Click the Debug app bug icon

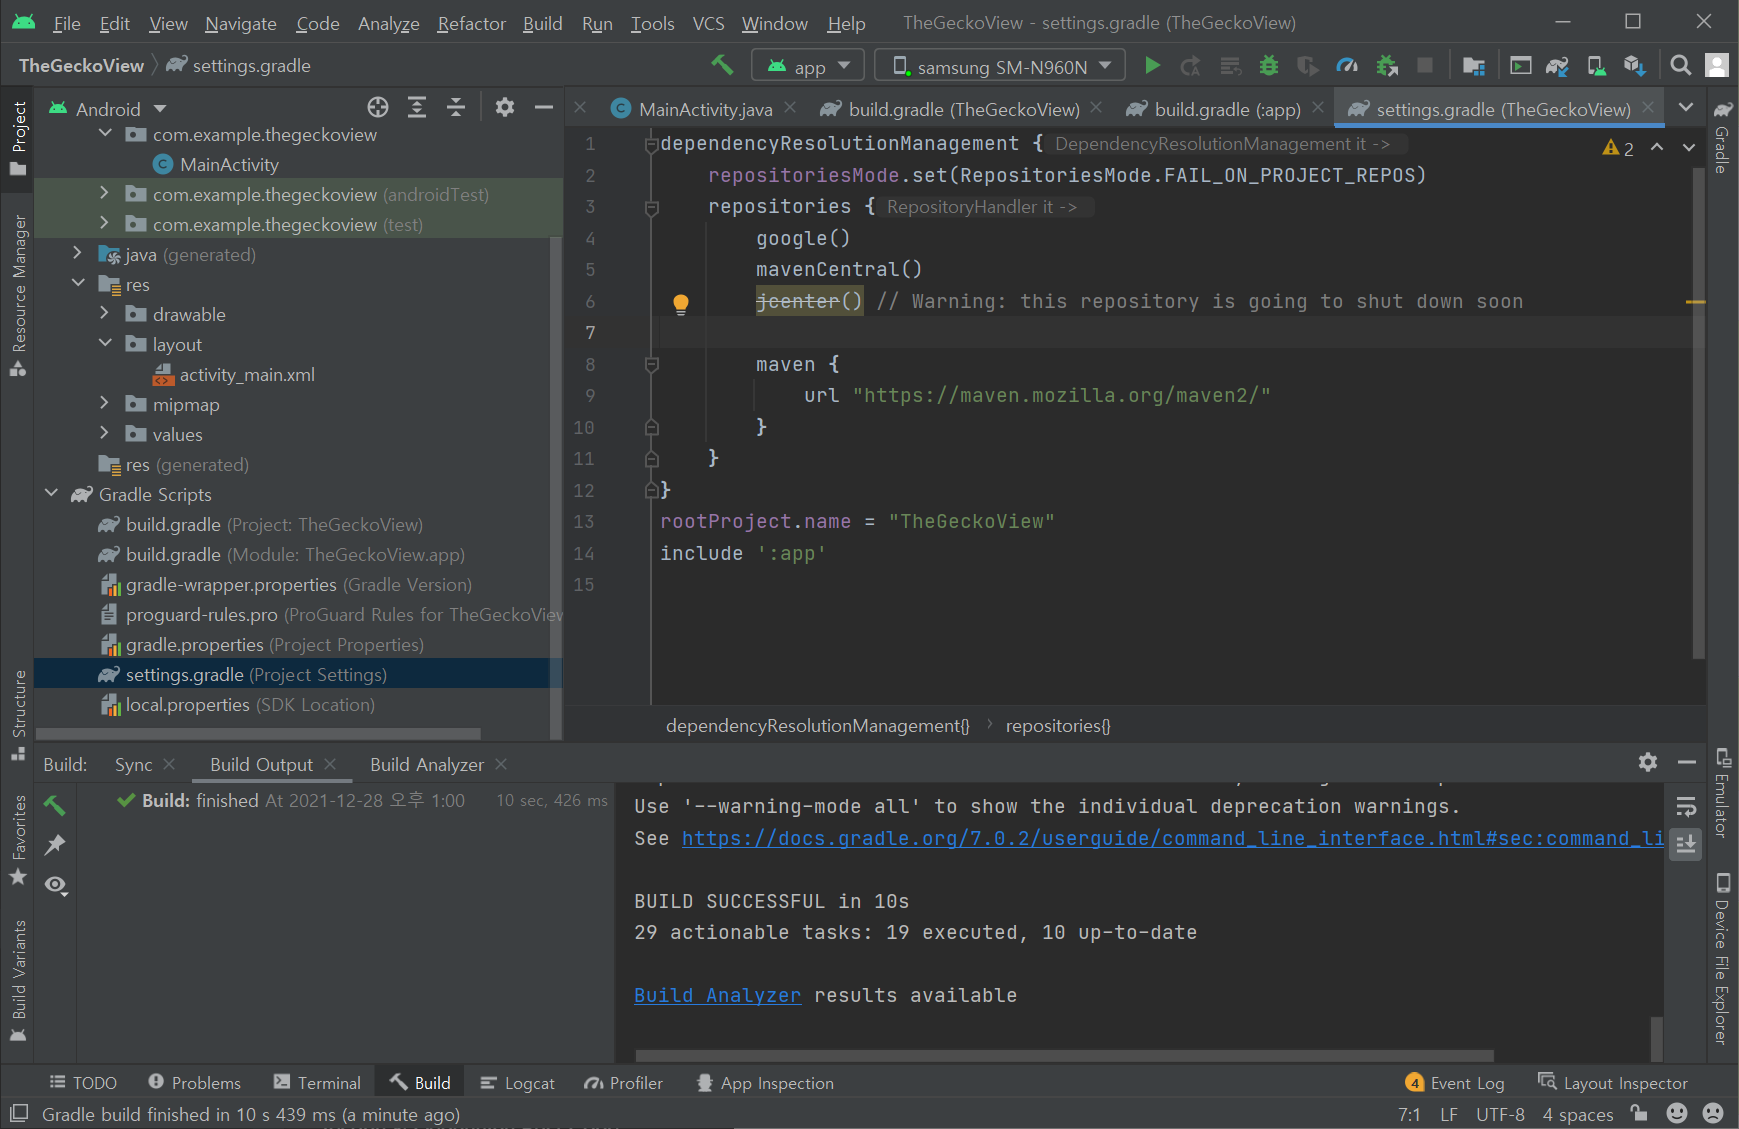point(1268,66)
